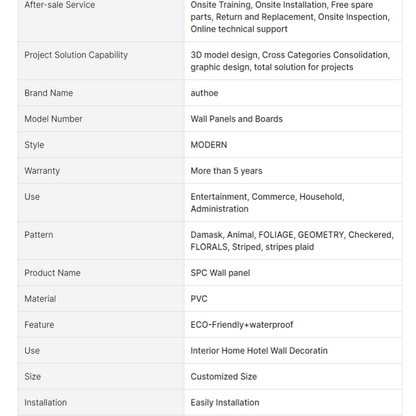Click the Model Number label
The image size is (416, 416).
click(x=53, y=119)
